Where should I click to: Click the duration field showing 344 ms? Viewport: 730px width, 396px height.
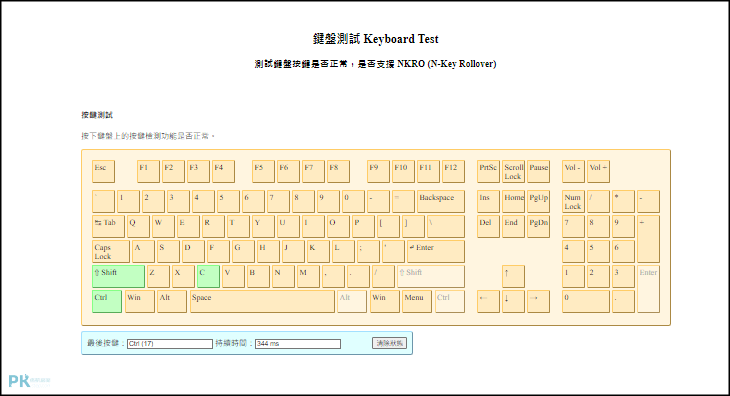(298, 344)
